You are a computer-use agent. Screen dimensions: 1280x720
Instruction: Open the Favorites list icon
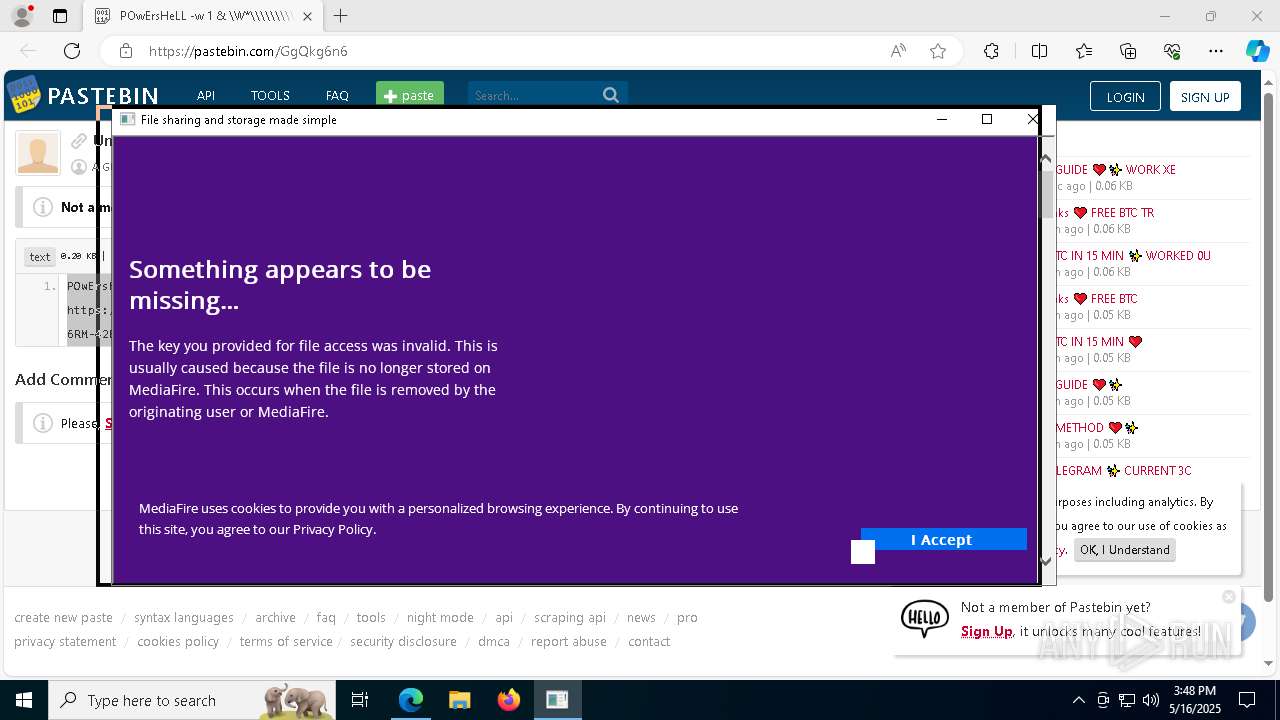click(x=1084, y=51)
